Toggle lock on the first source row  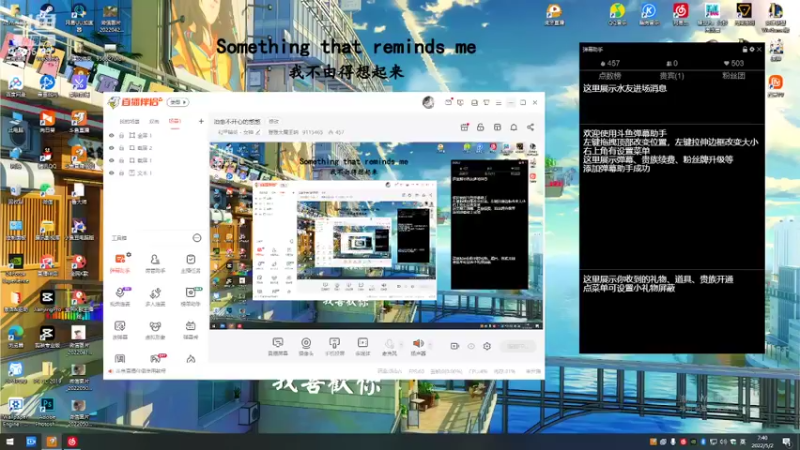[x=121, y=136]
